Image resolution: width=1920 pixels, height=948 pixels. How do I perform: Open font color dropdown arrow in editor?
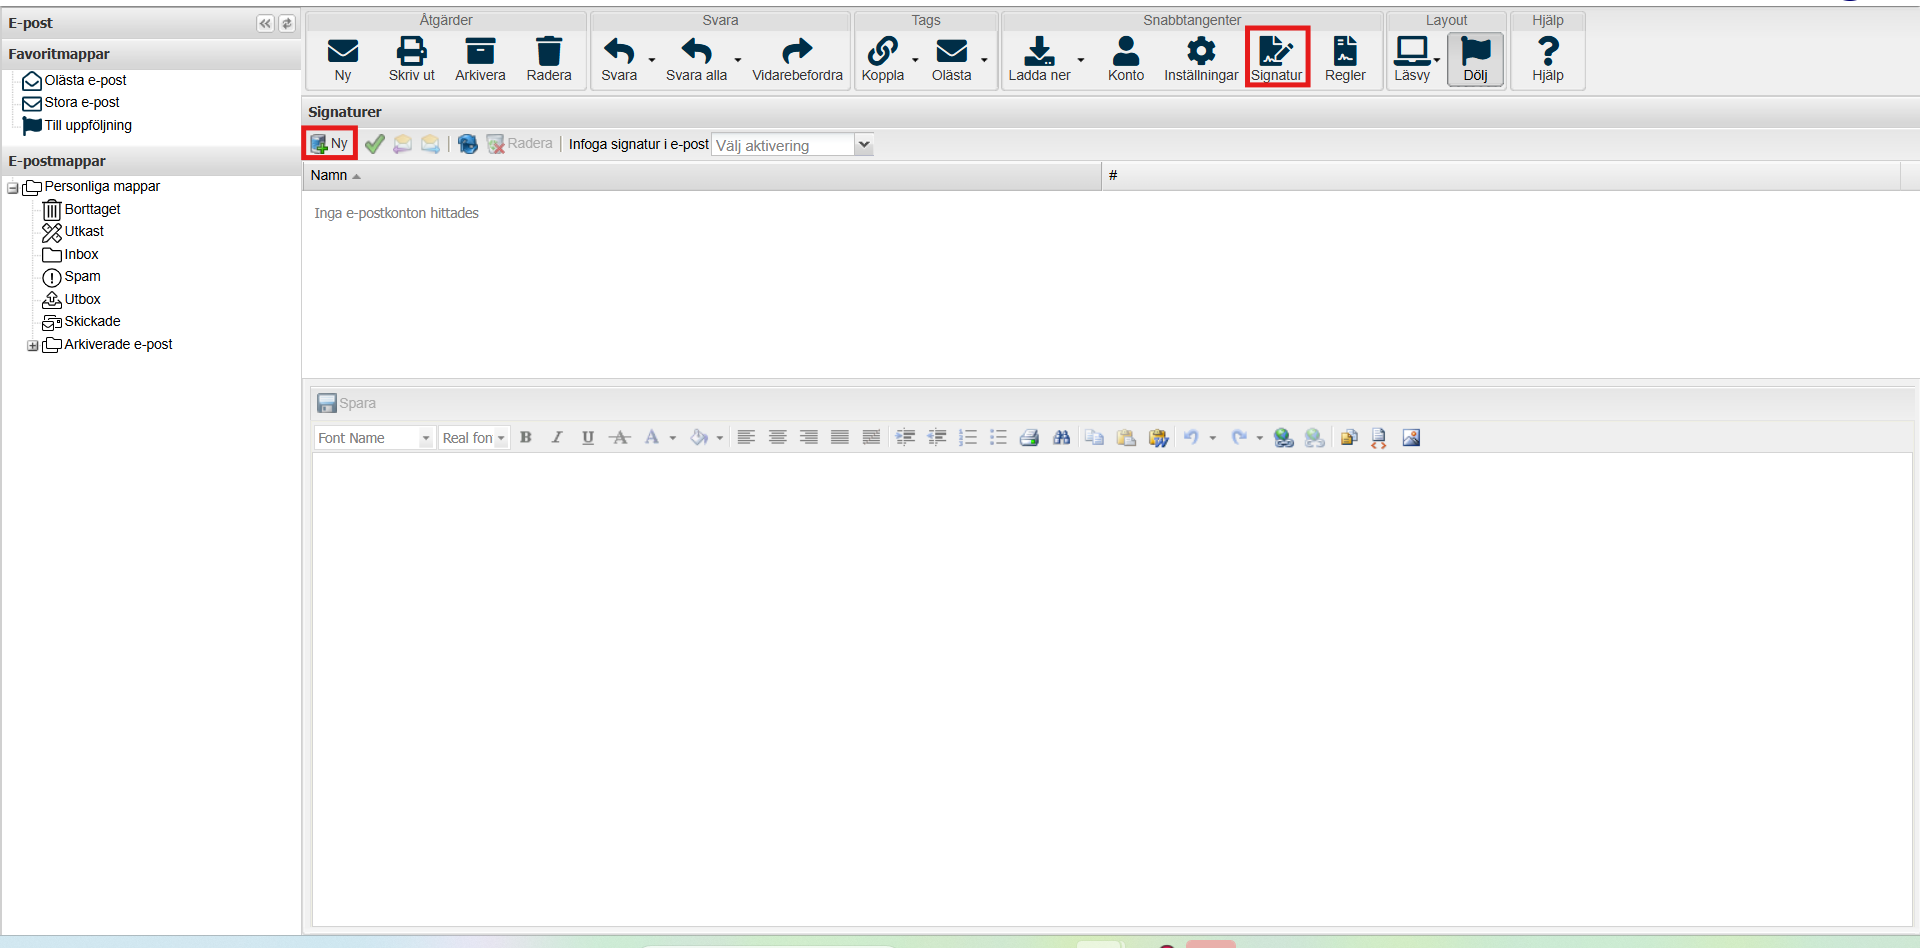(x=673, y=438)
